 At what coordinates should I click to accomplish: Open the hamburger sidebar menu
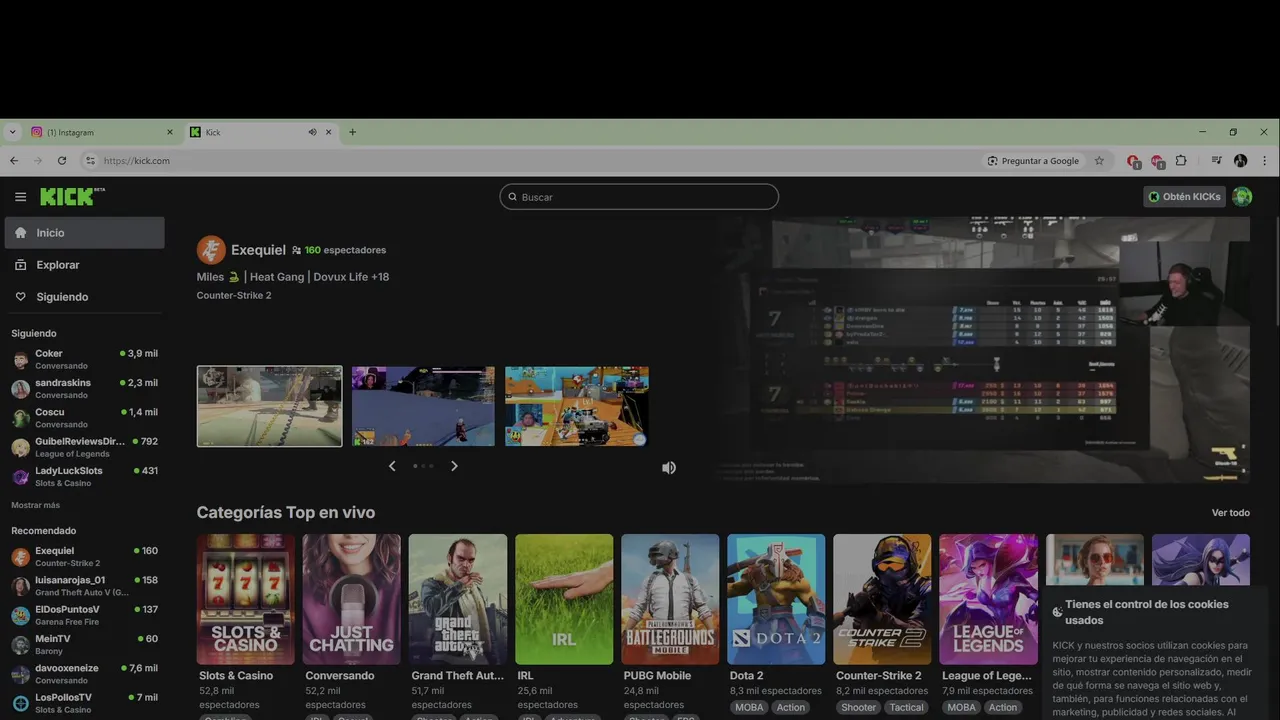pos(20,197)
